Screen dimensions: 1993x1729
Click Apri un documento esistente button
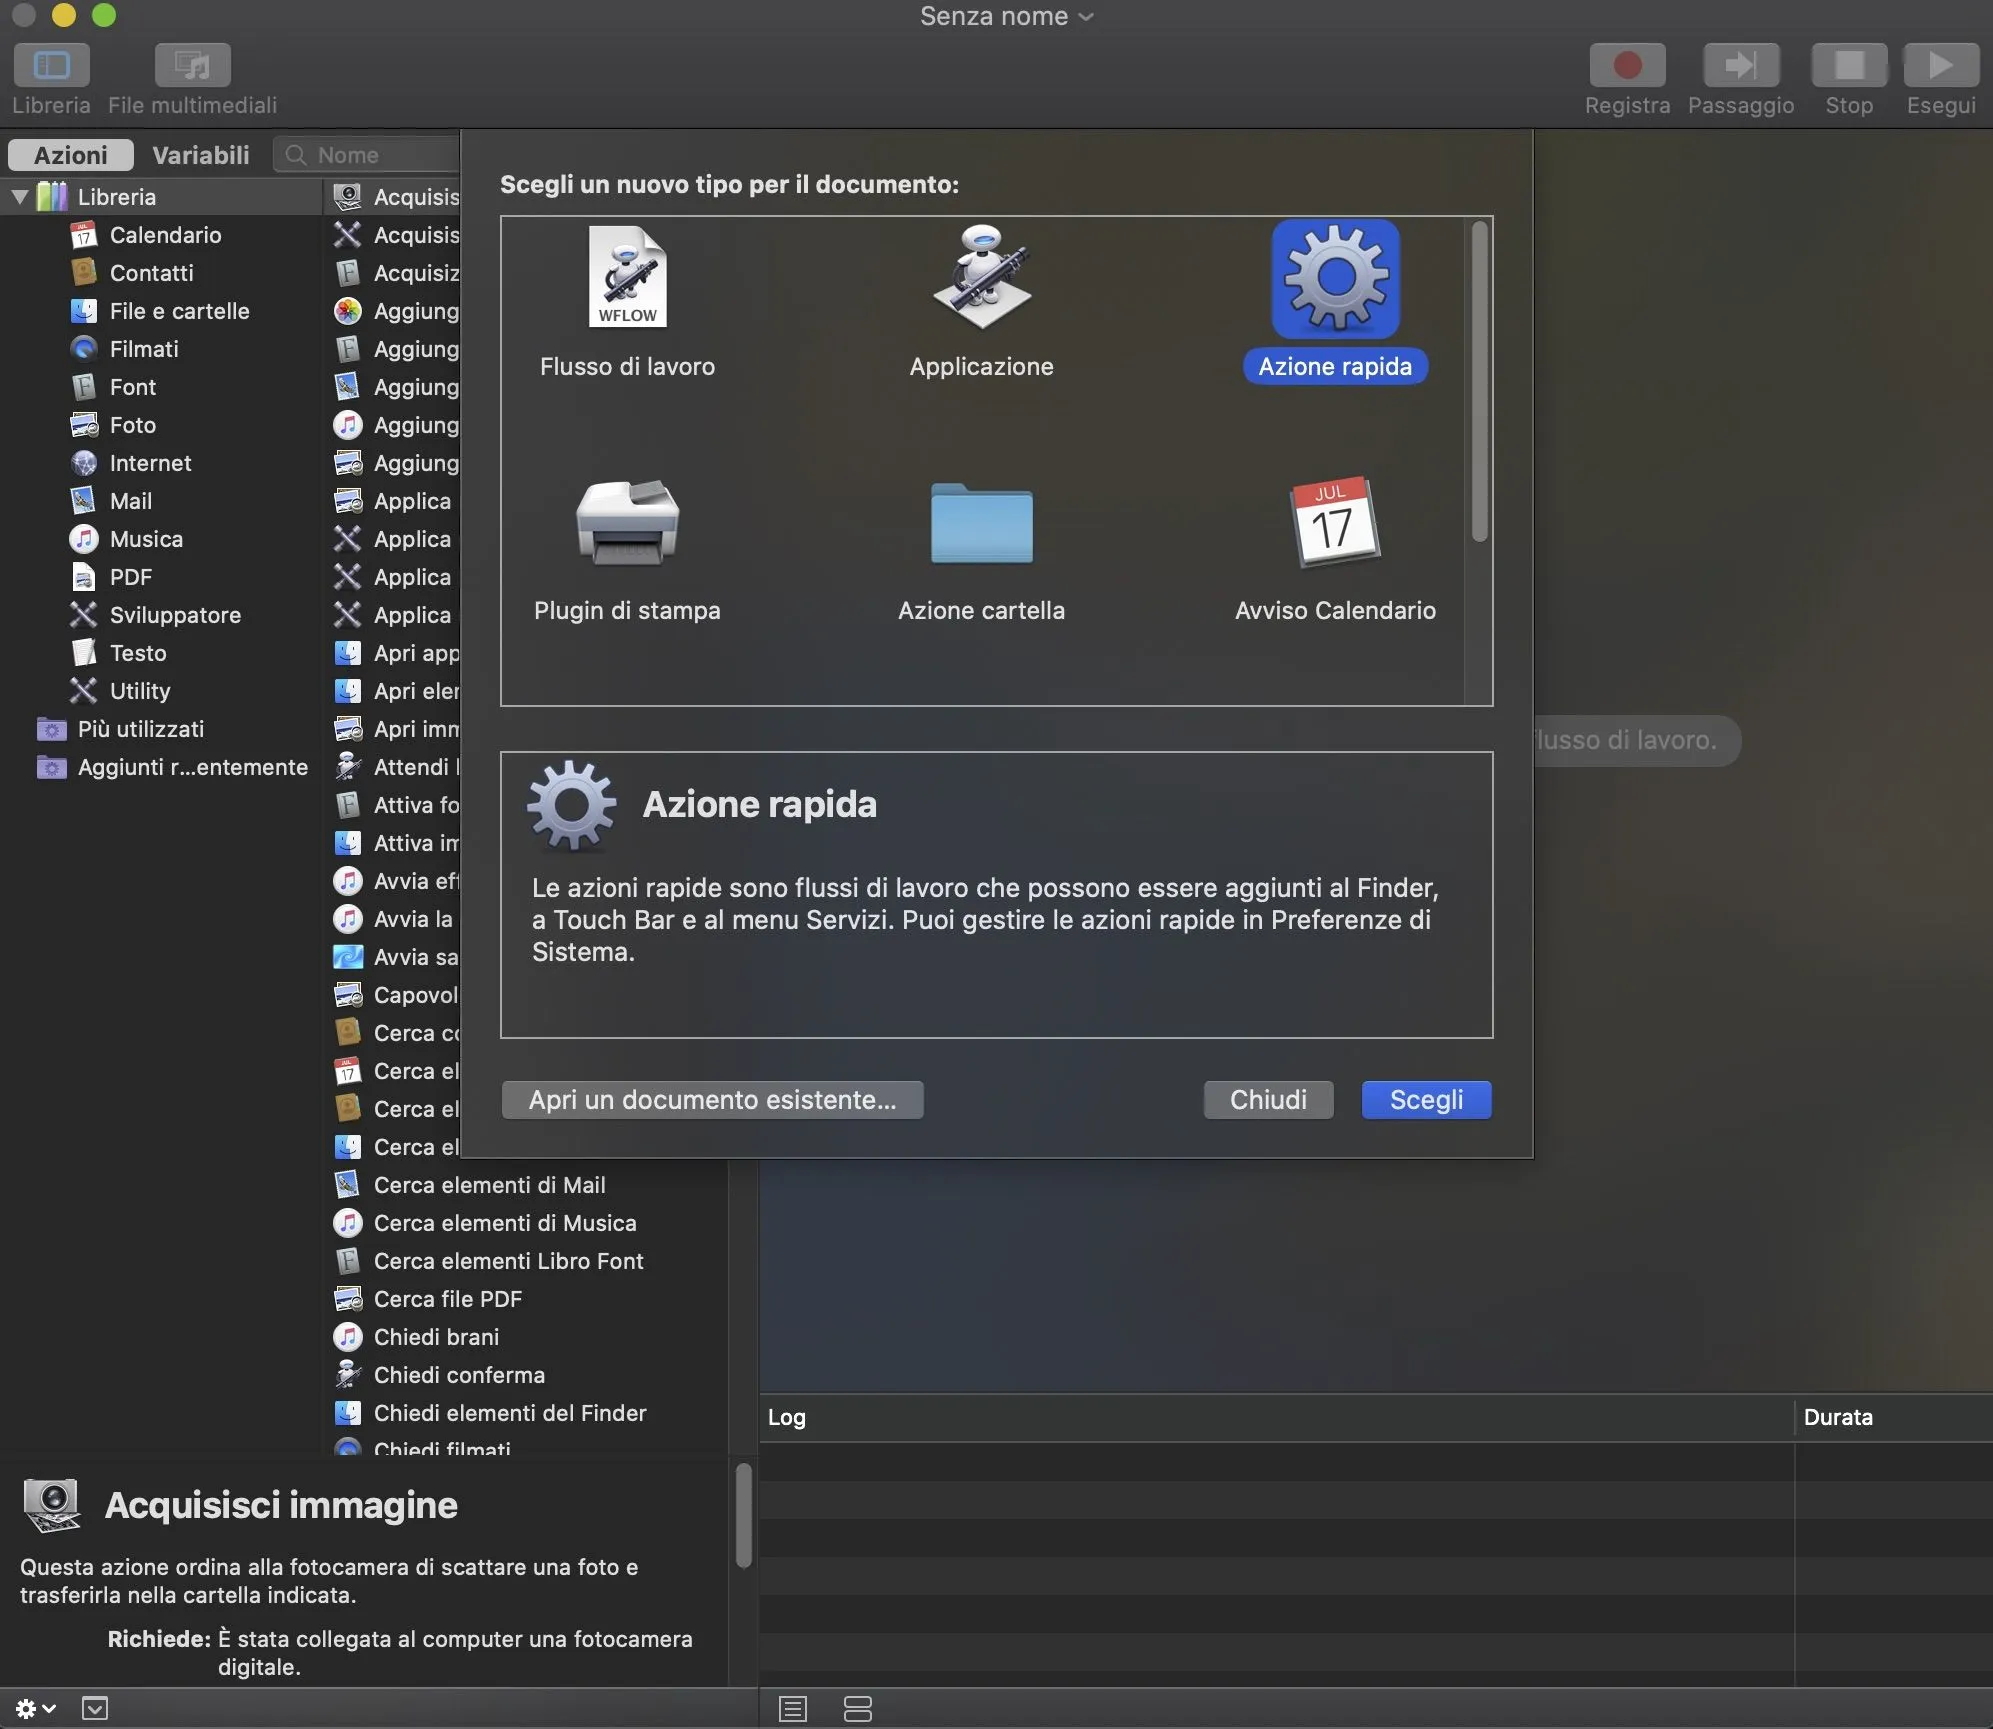tap(712, 1100)
